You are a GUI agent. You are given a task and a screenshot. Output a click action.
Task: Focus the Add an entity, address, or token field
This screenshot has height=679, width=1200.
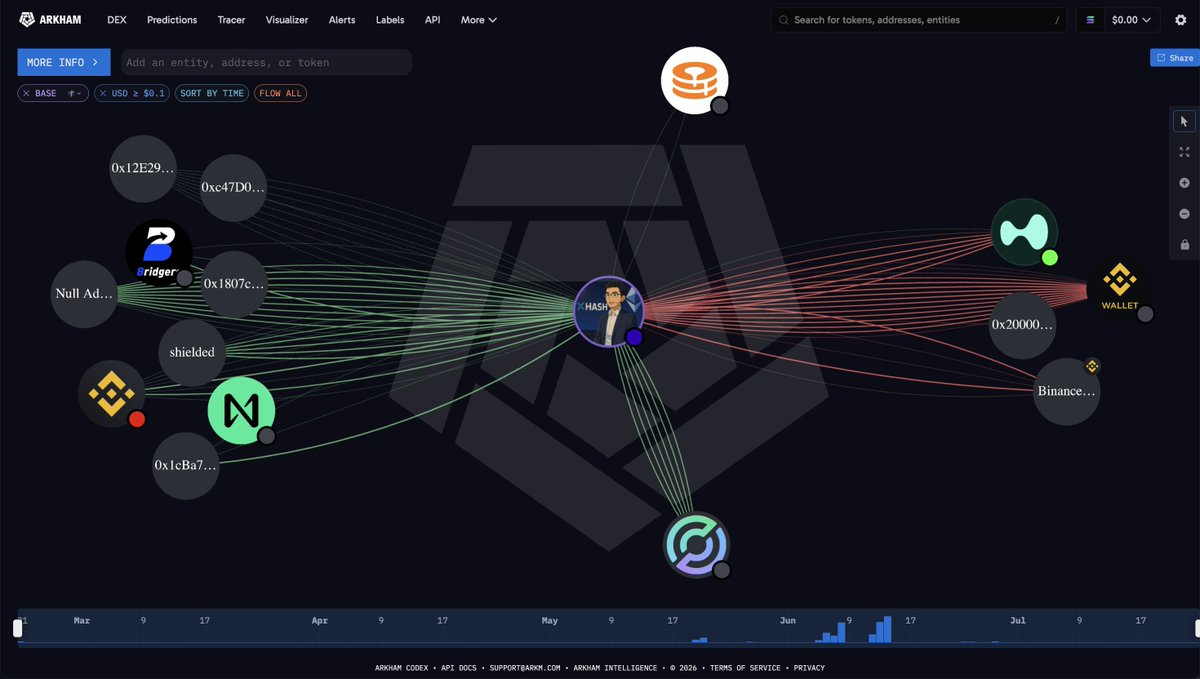click(x=266, y=62)
